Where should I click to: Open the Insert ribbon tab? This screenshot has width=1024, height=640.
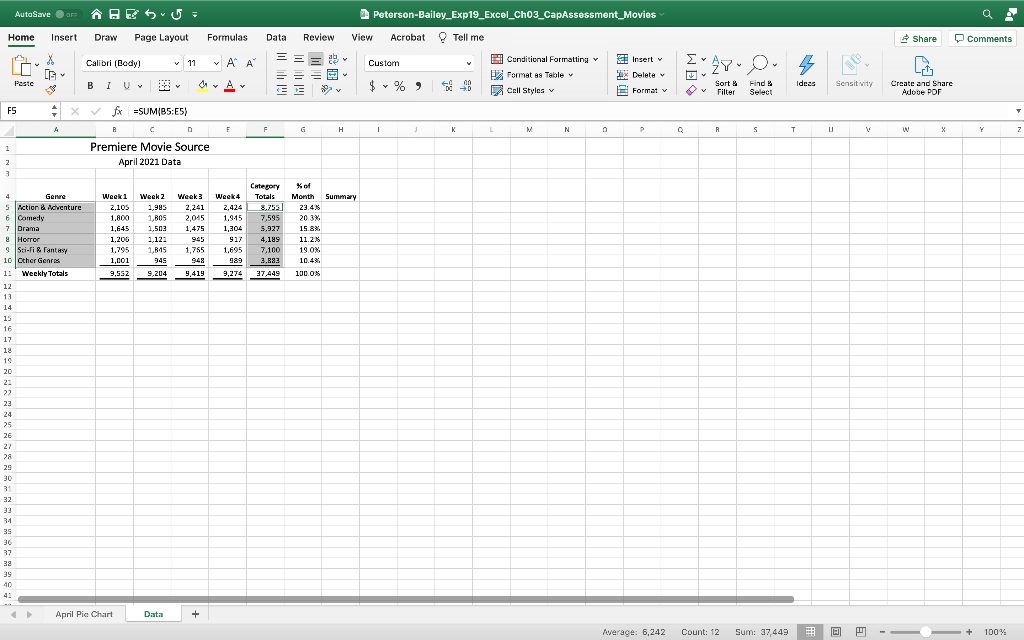coord(64,37)
